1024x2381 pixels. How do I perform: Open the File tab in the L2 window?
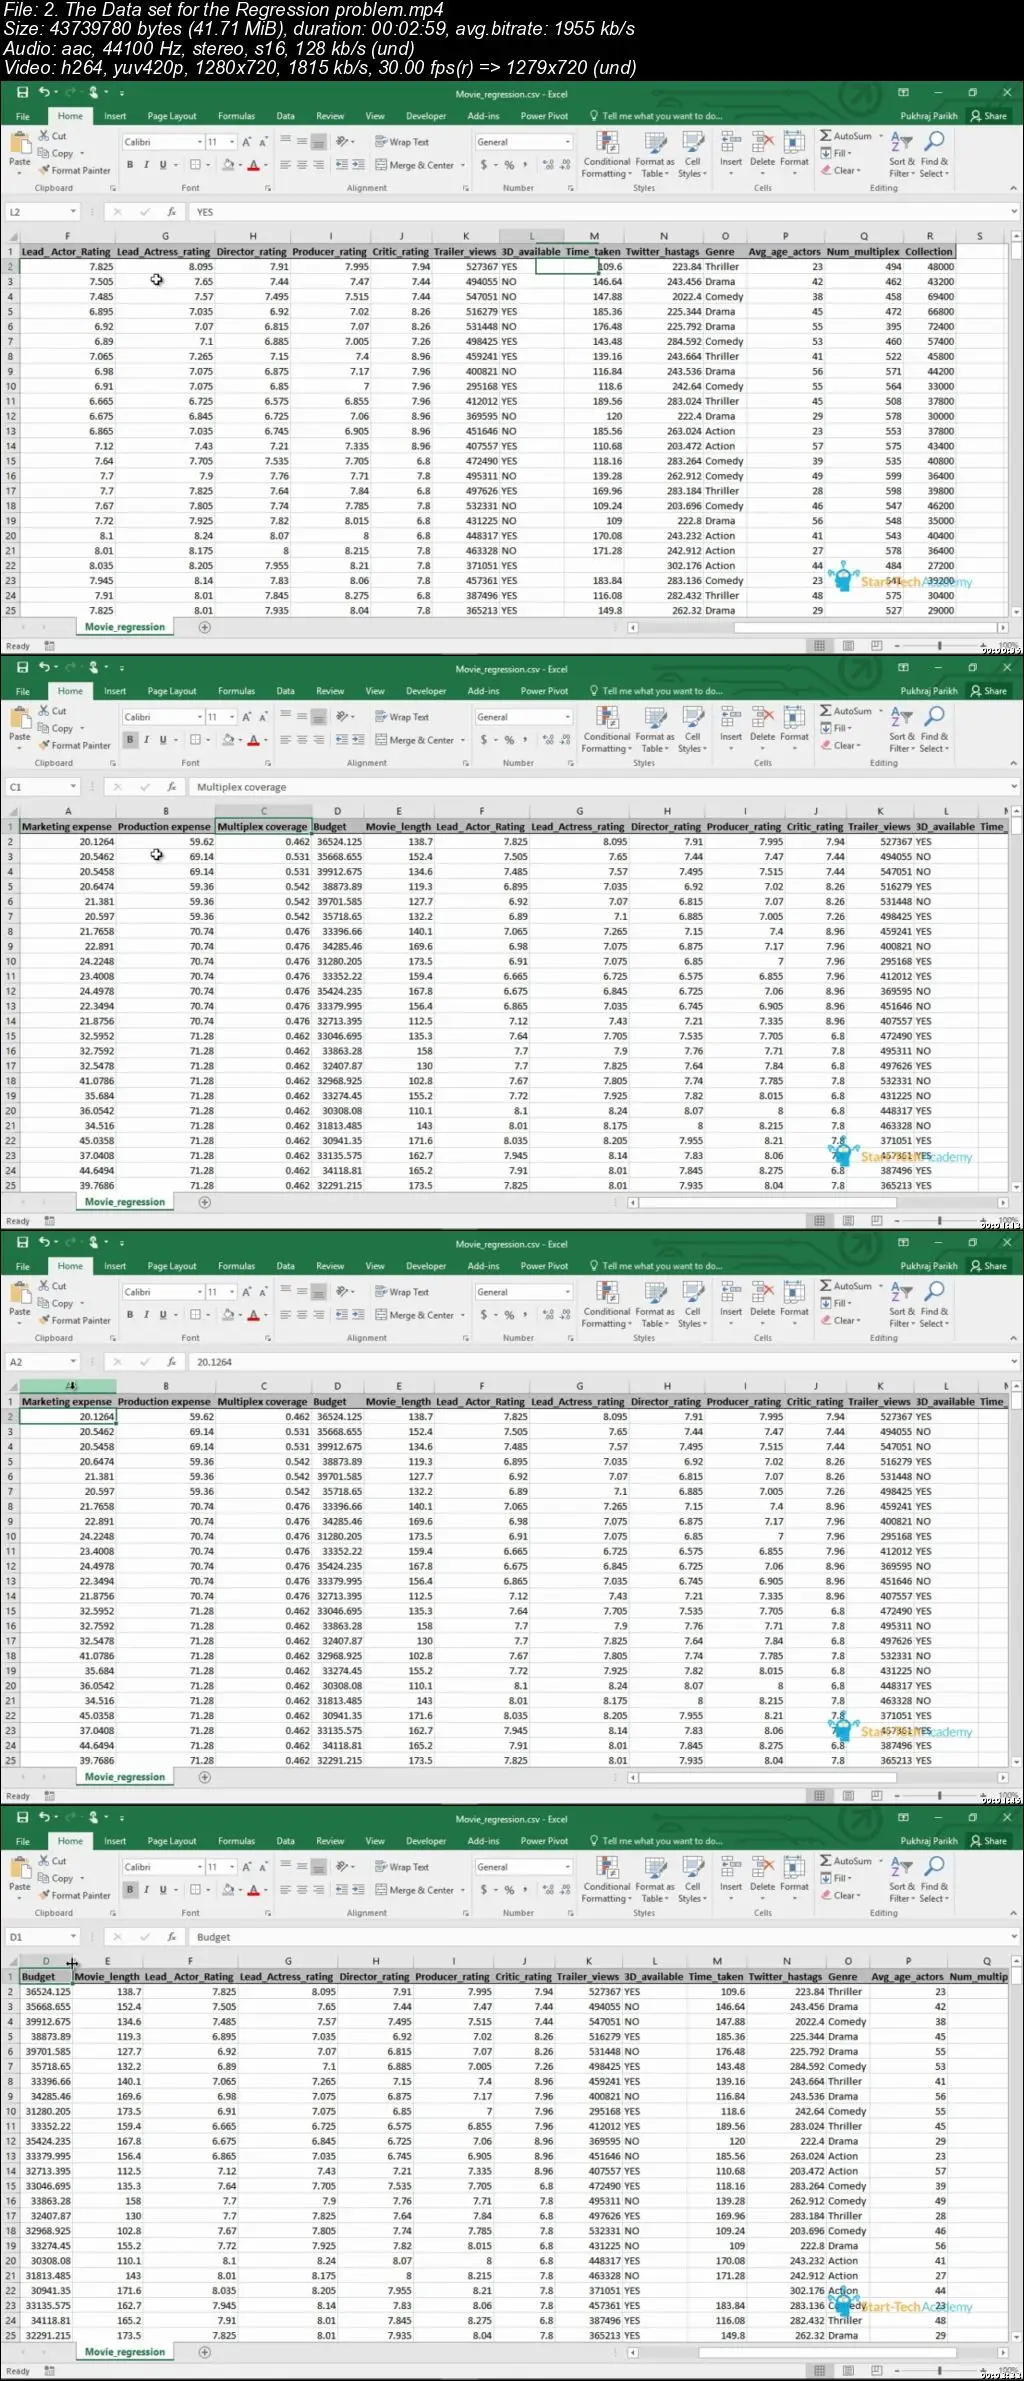pyautogui.click(x=22, y=116)
